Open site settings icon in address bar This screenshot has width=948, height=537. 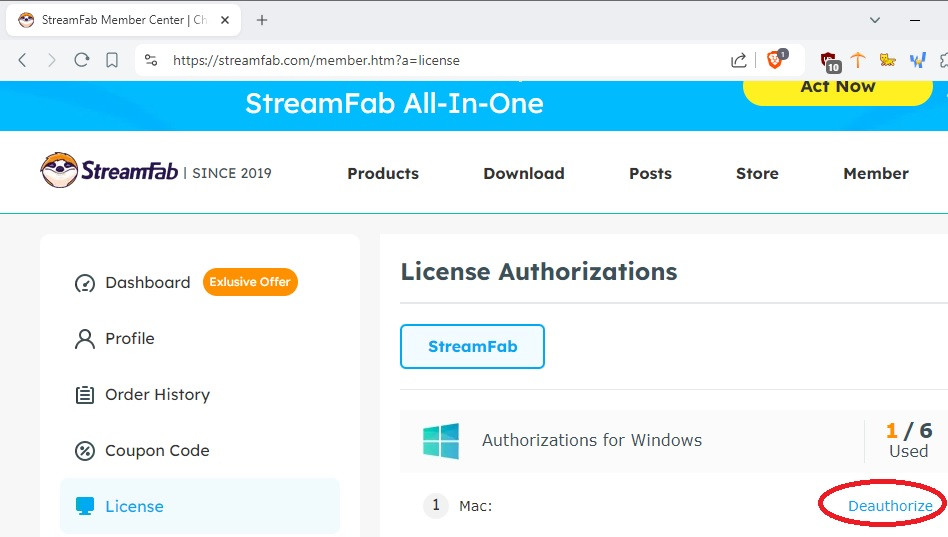click(151, 60)
